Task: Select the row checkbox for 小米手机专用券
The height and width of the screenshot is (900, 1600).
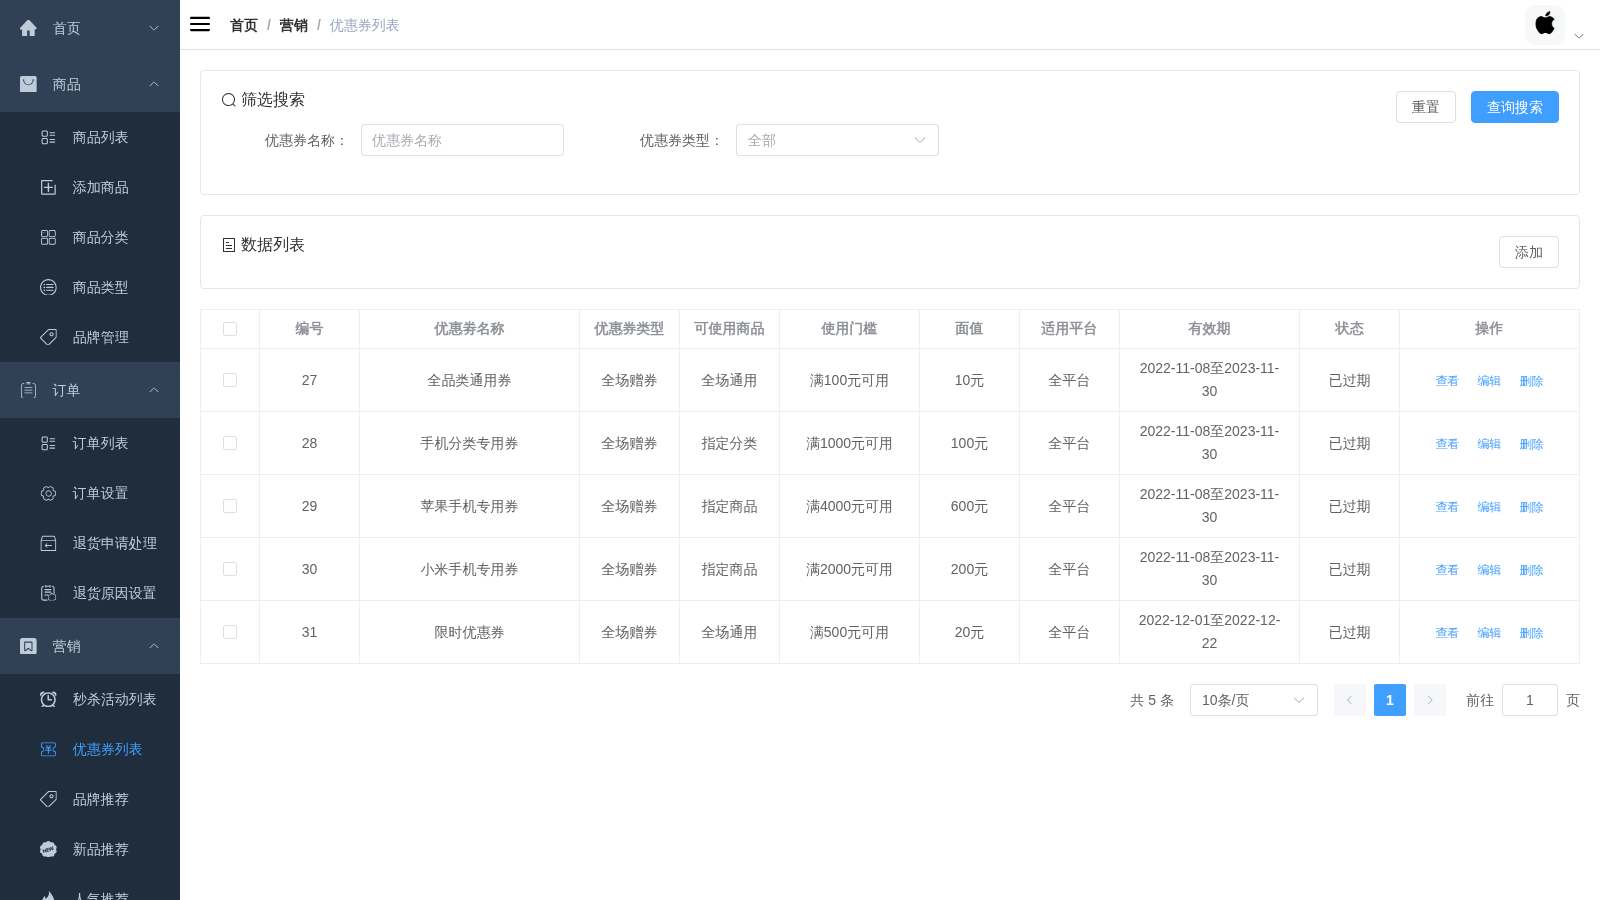Action: click(230, 569)
